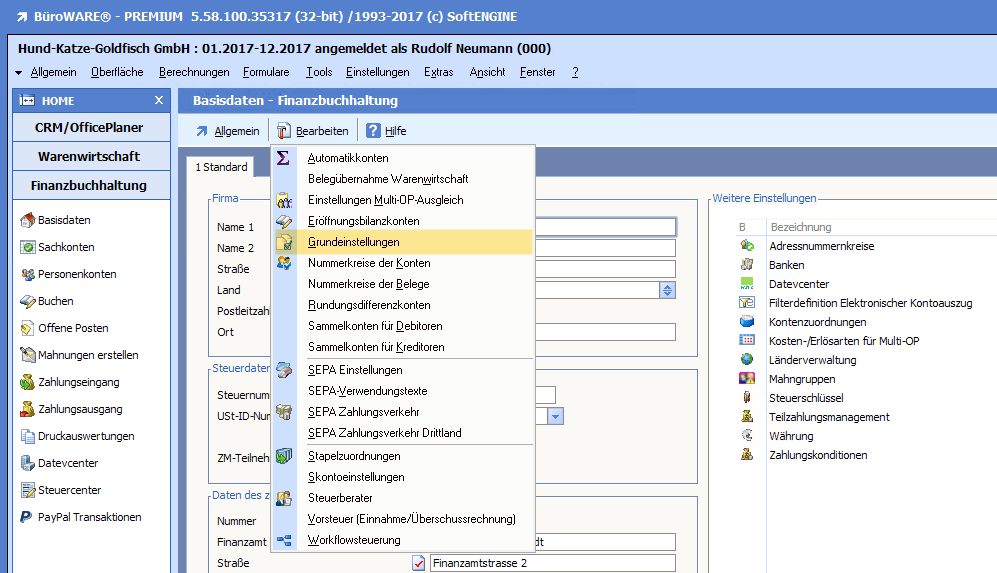
Task: Switch to the 1 Standard tab
Action: pos(221,167)
